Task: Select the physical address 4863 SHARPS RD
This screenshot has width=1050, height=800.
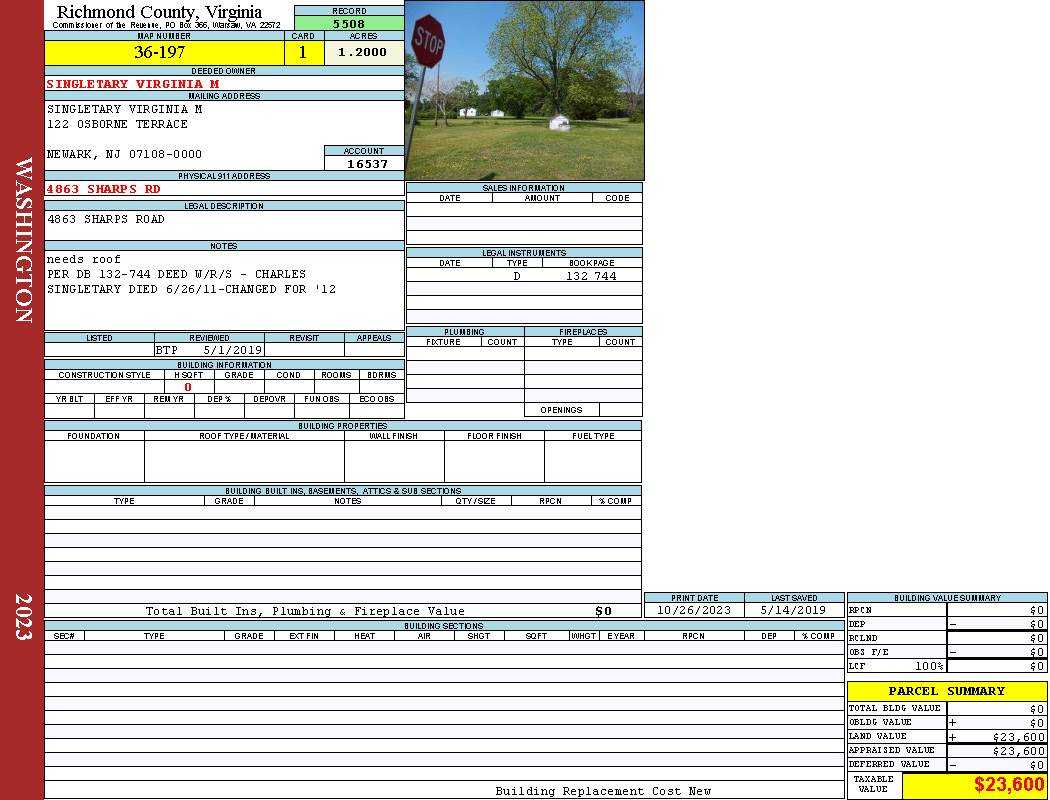Action: (104, 189)
